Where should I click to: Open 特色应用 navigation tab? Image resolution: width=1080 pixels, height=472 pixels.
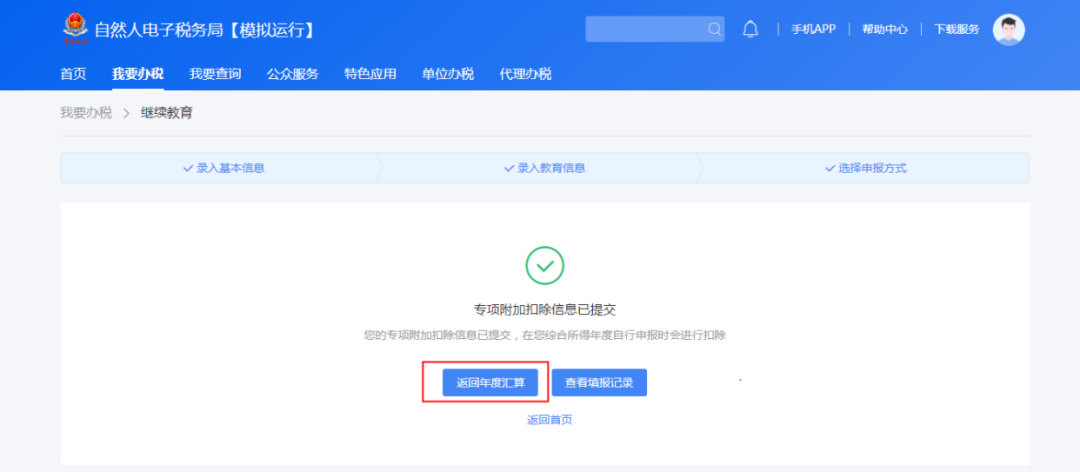click(370, 73)
